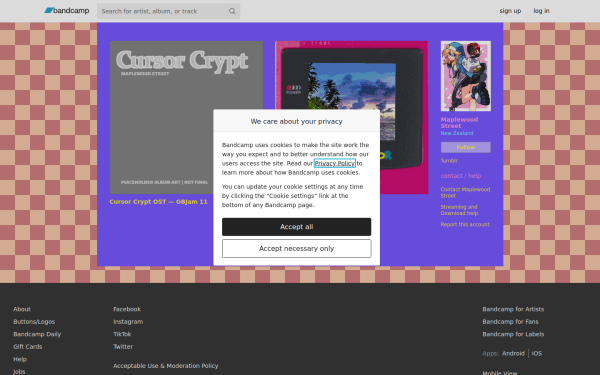
Task: Open Bandcamp's Facebook link
Action: [127, 309]
